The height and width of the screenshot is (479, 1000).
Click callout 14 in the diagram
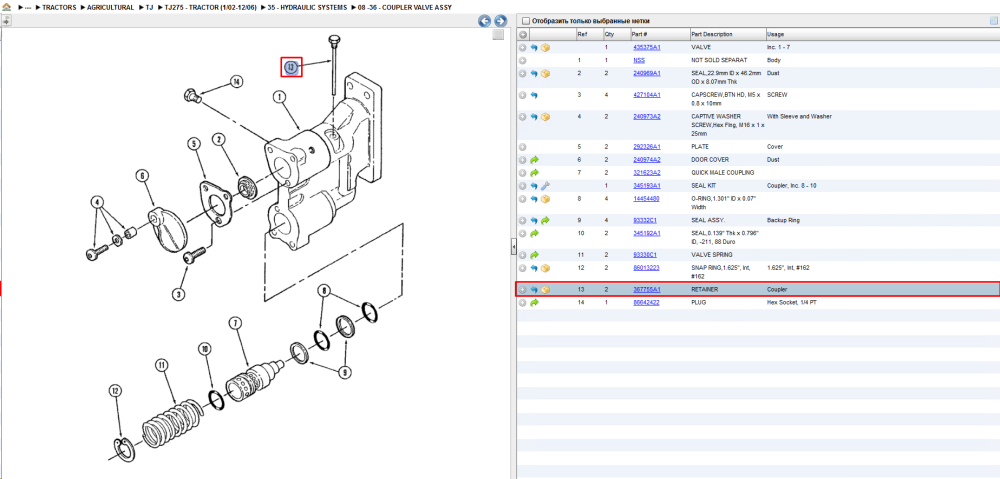point(237,82)
